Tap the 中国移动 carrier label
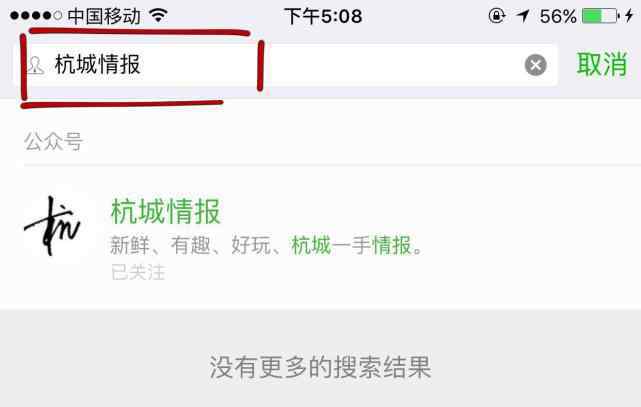Viewport: 641px width, 407px height. point(104,16)
